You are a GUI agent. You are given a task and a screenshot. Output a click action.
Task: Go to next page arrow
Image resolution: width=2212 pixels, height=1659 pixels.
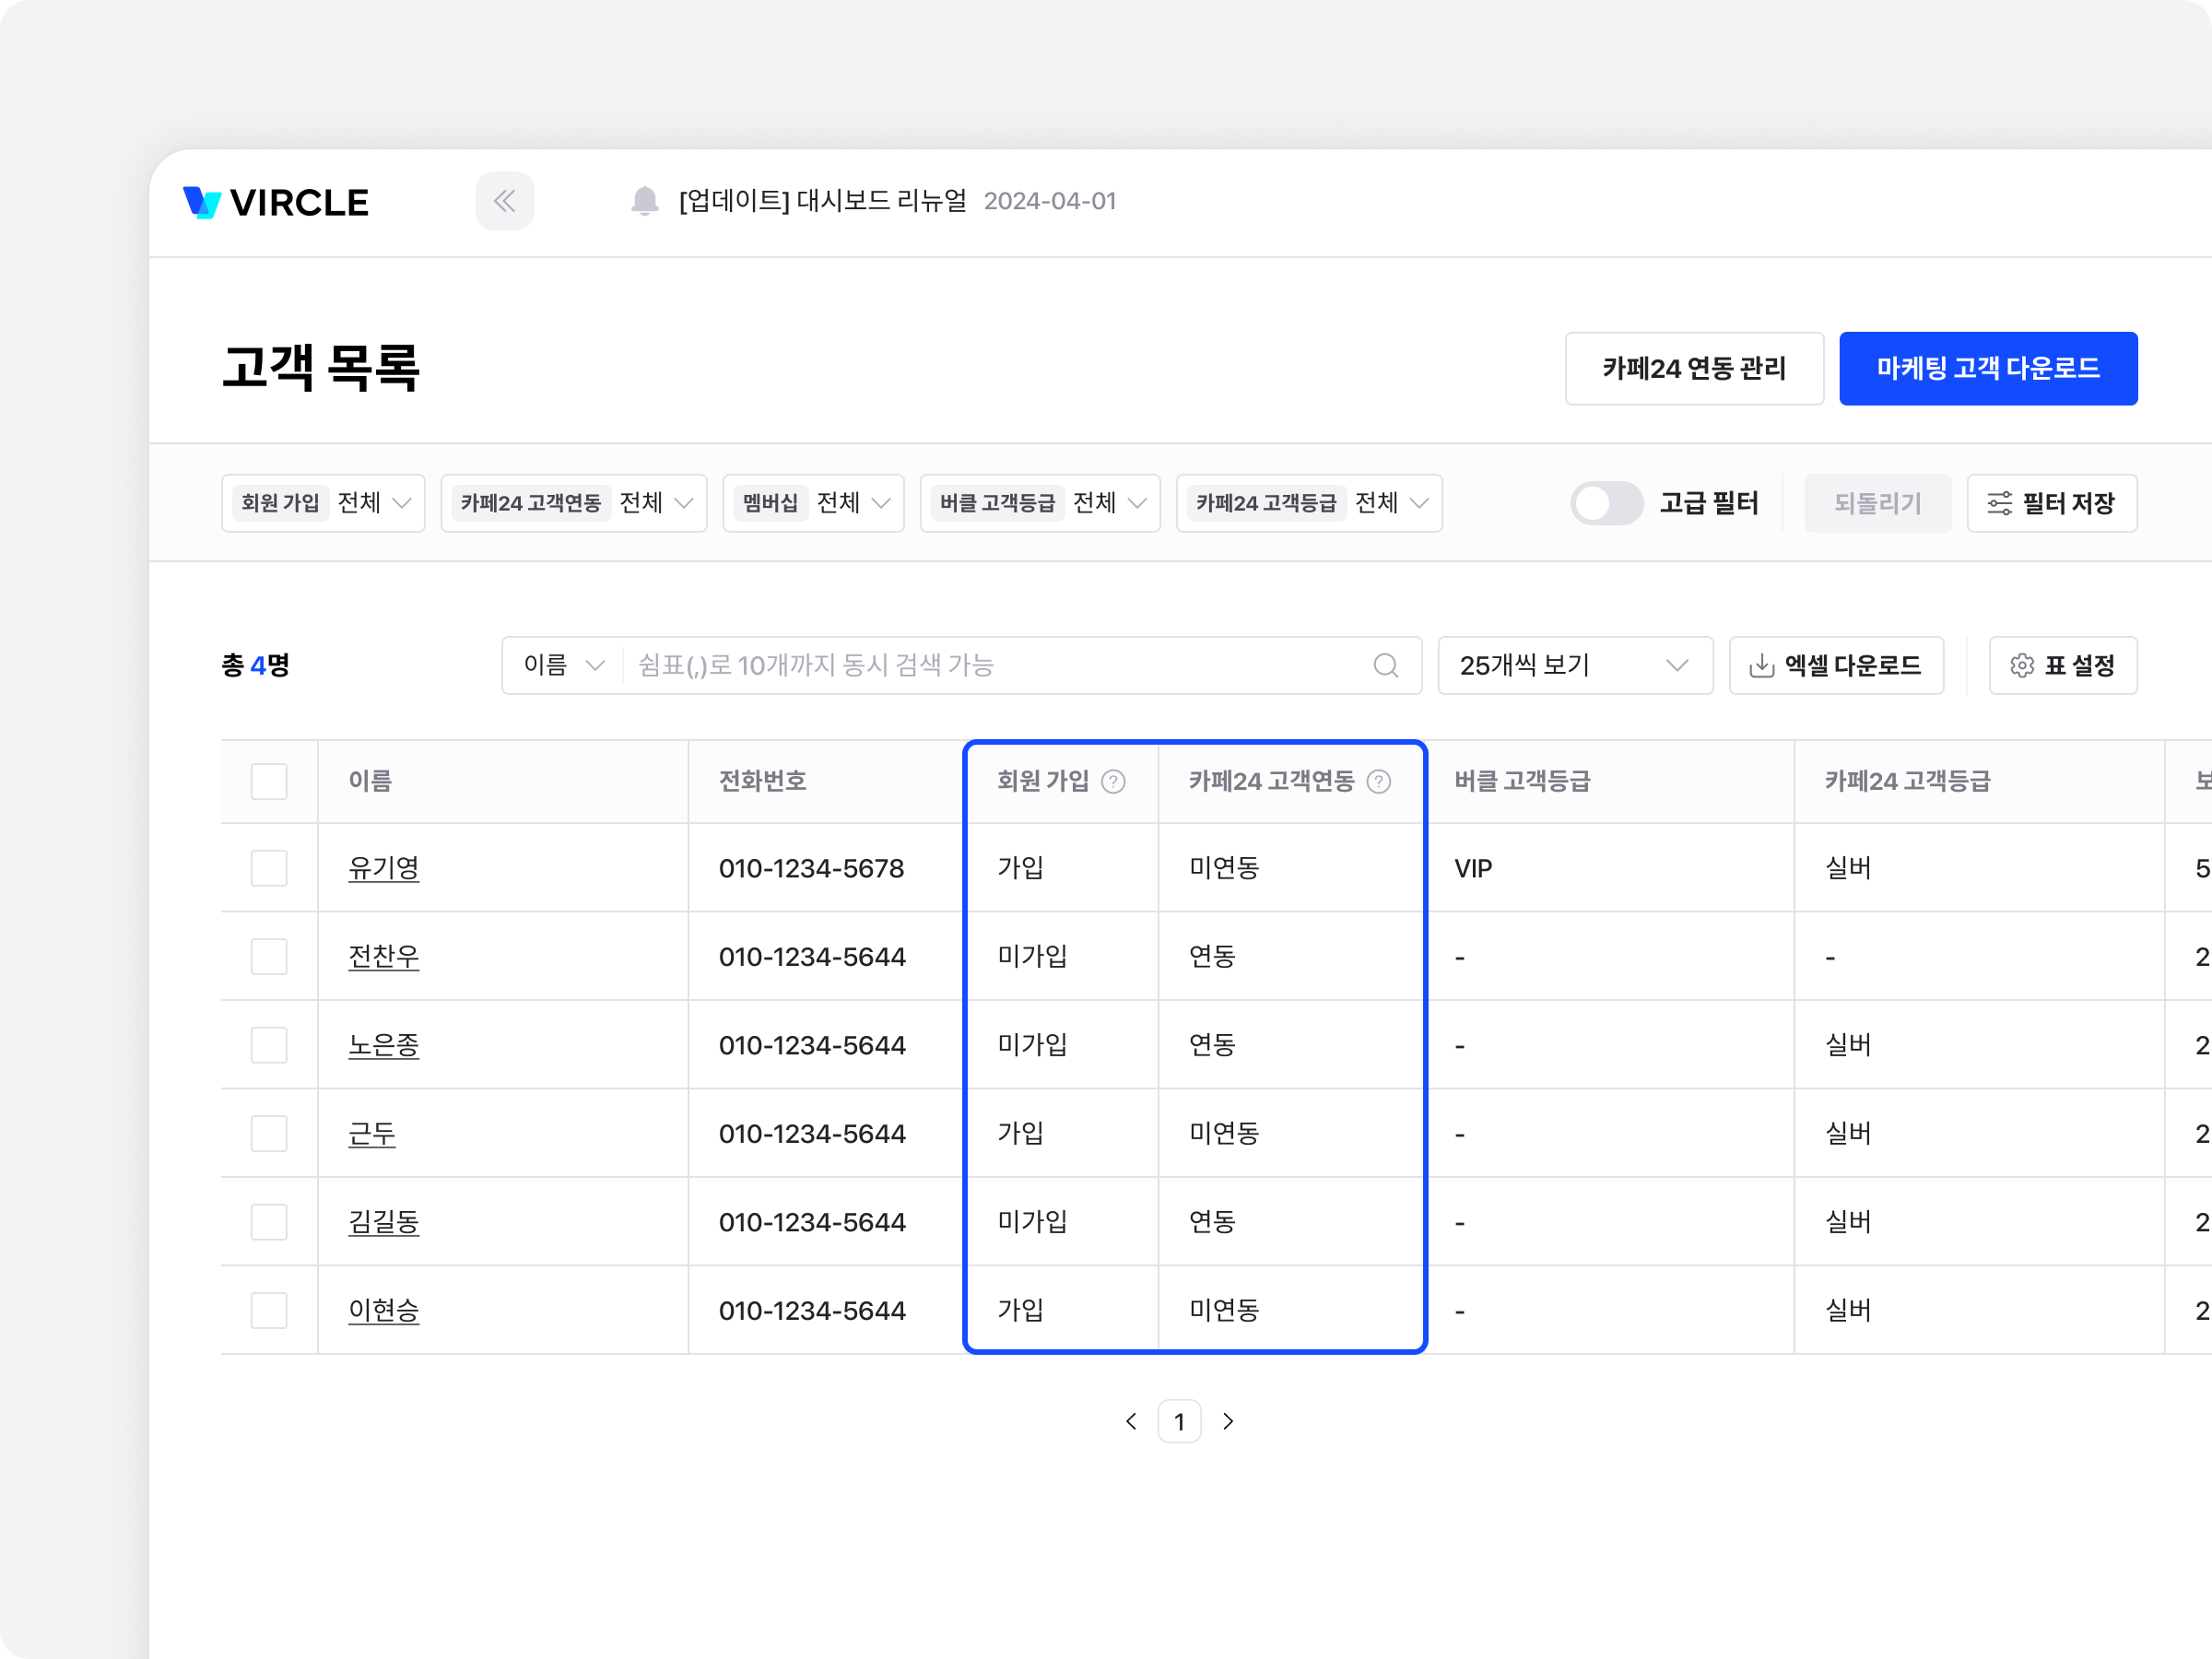[1228, 1421]
